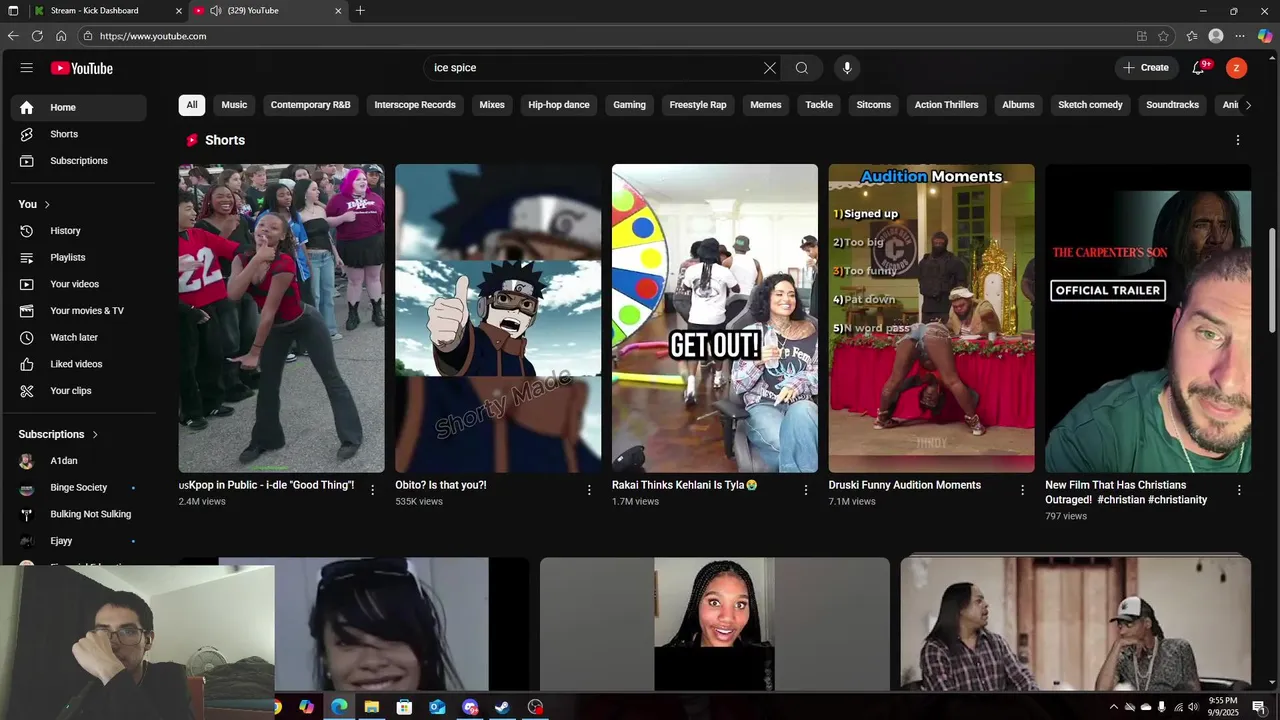The image size is (1280, 720).
Task: Open options for Kpop in Public short
Action: (373, 490)
